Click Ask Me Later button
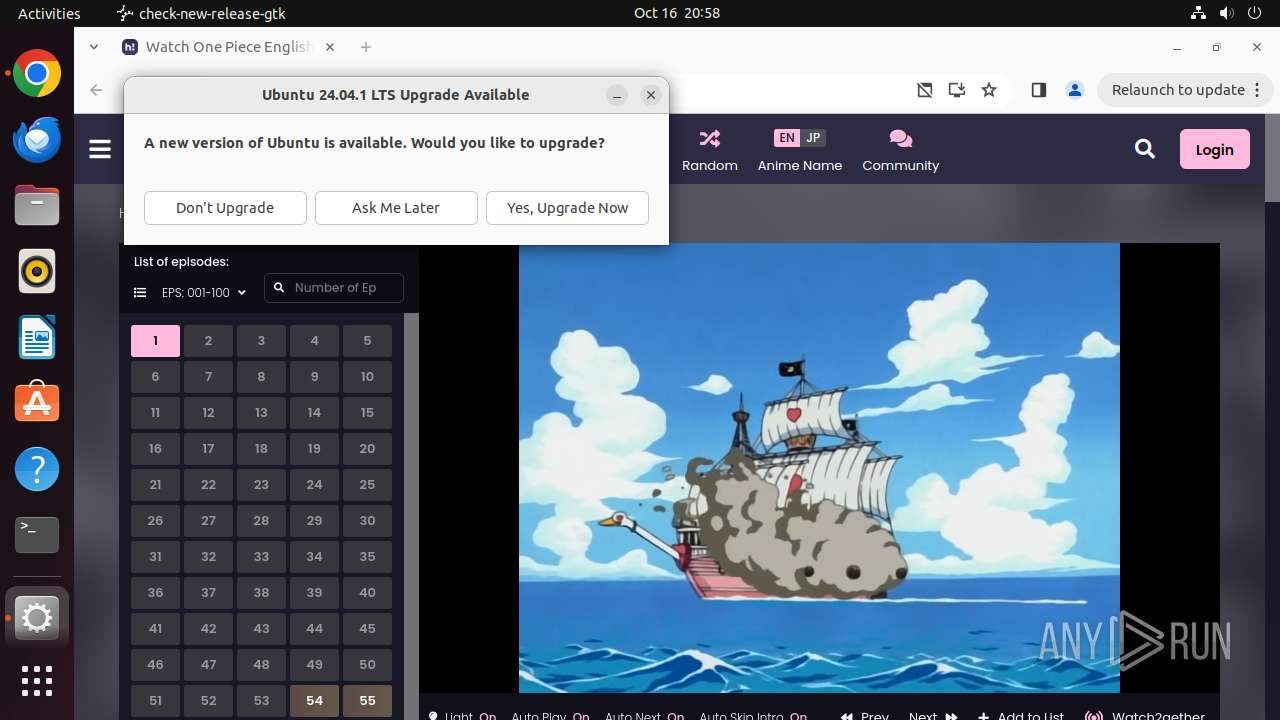Viewport: 1280px width, 720px height. (396, 208)
